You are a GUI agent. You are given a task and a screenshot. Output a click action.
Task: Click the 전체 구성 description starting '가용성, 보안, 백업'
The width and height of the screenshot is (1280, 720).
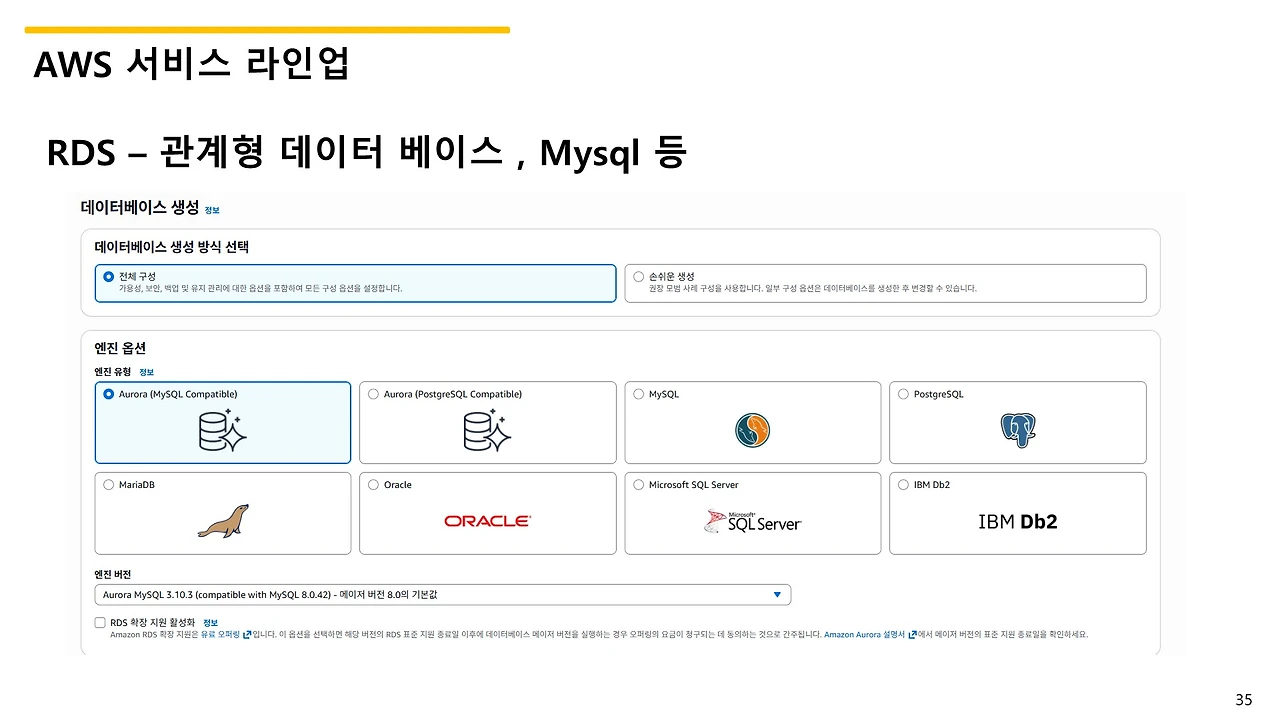point(261,288)
